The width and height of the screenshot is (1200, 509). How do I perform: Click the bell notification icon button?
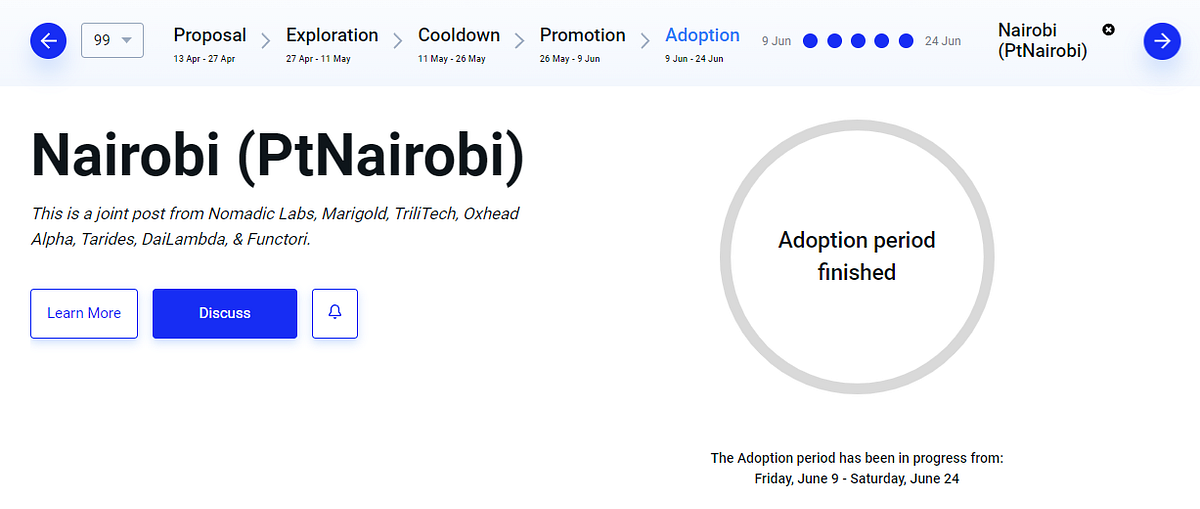pos(335,313)
